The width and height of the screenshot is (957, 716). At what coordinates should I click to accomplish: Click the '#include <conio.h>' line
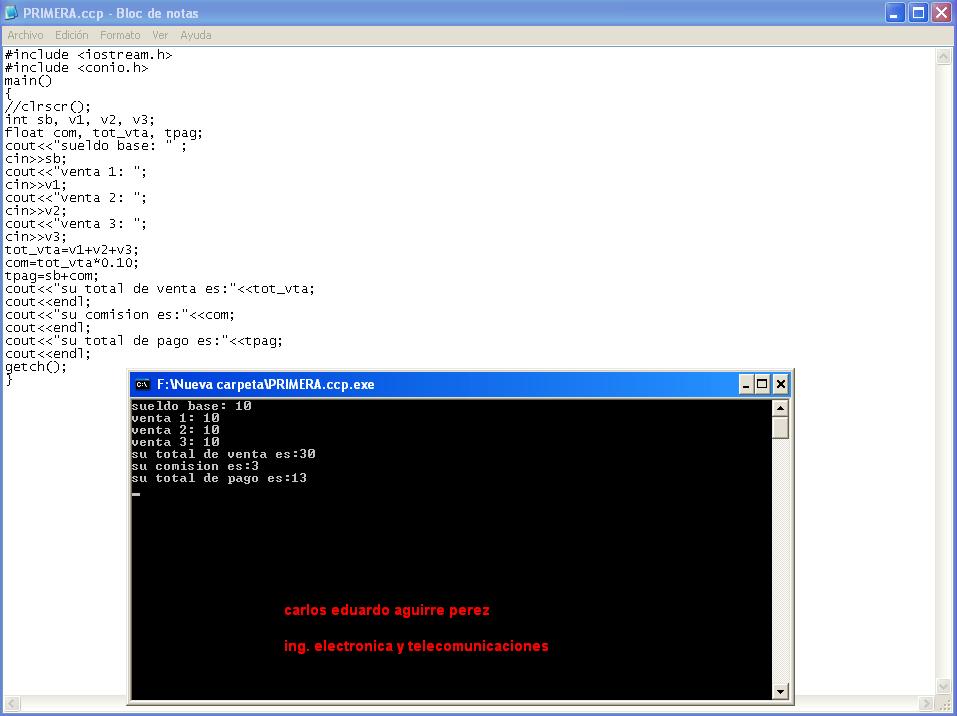click(76, 68)
